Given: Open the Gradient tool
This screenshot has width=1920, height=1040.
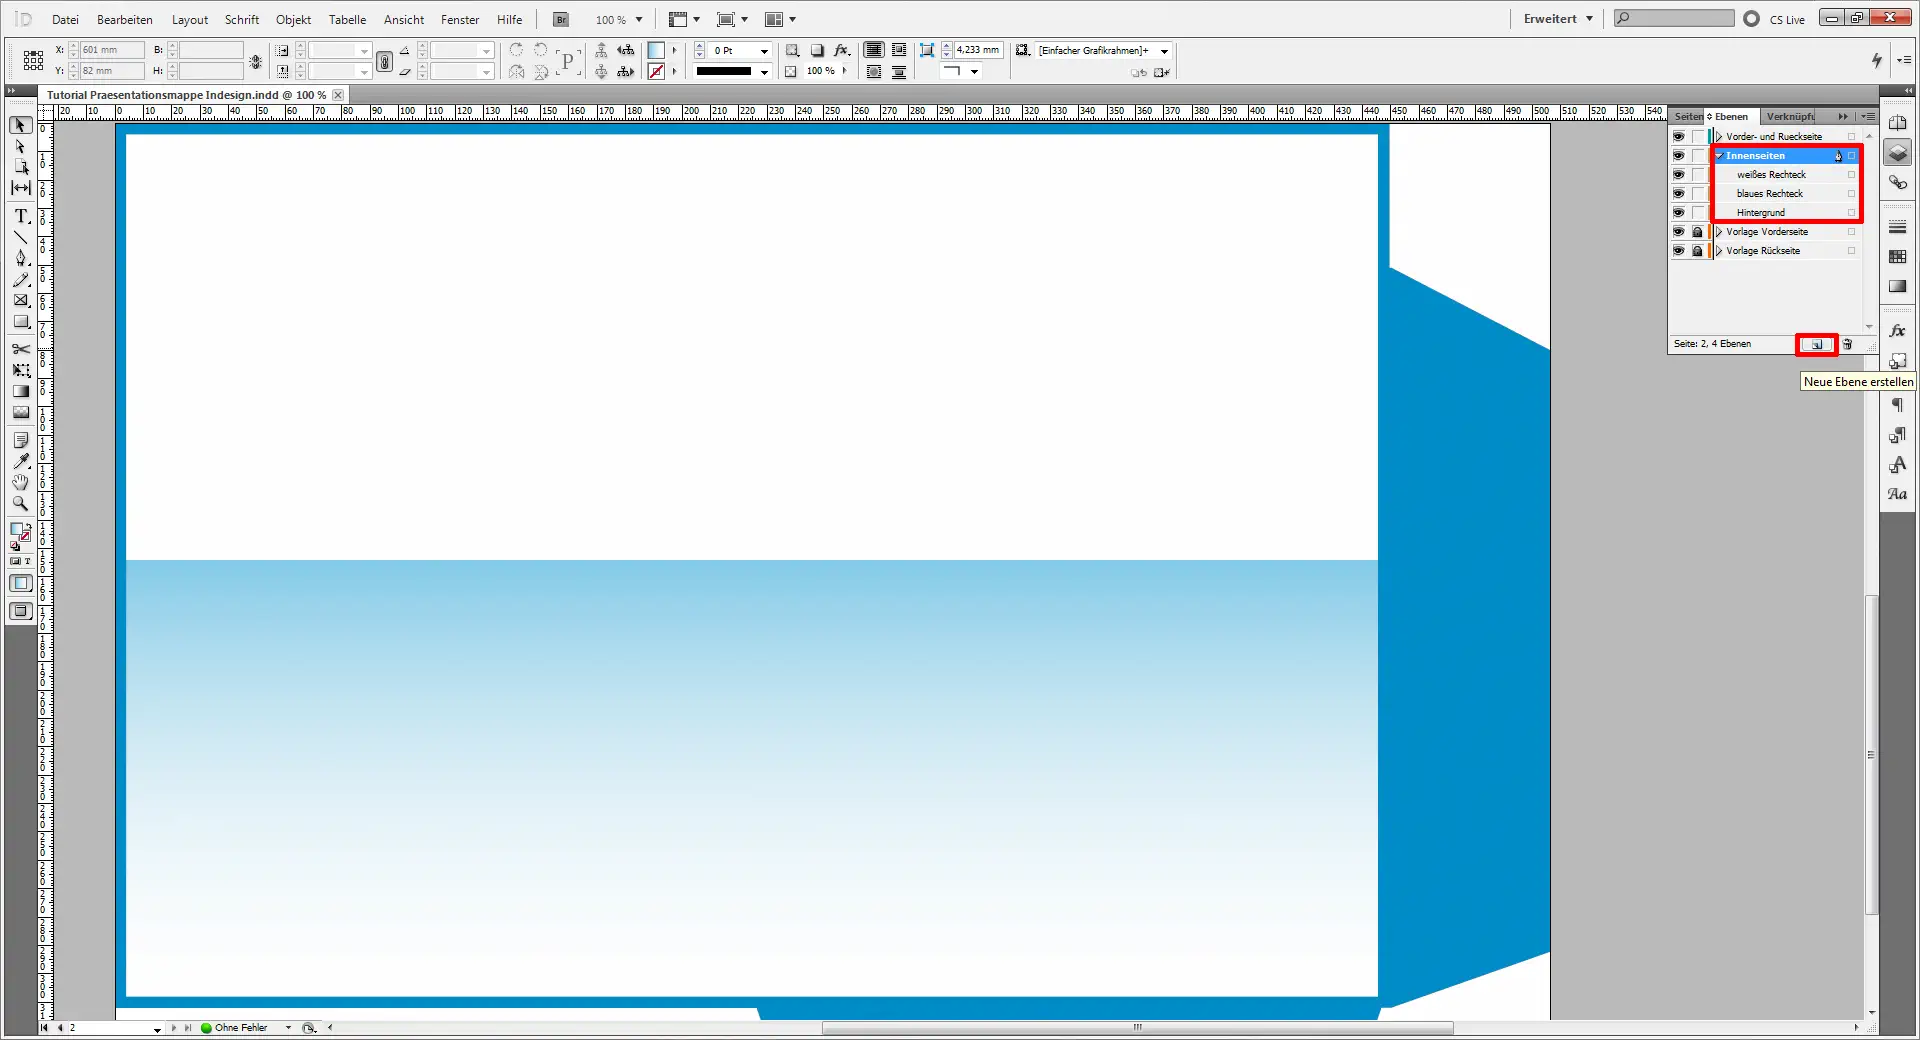Looking at the screenshot, I should (20, 391).
